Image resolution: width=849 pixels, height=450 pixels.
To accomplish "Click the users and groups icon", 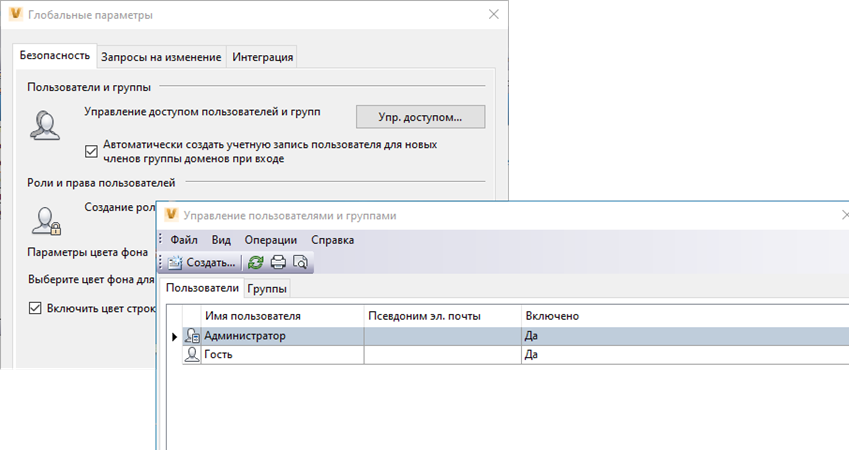I will [x=45, y=126].
